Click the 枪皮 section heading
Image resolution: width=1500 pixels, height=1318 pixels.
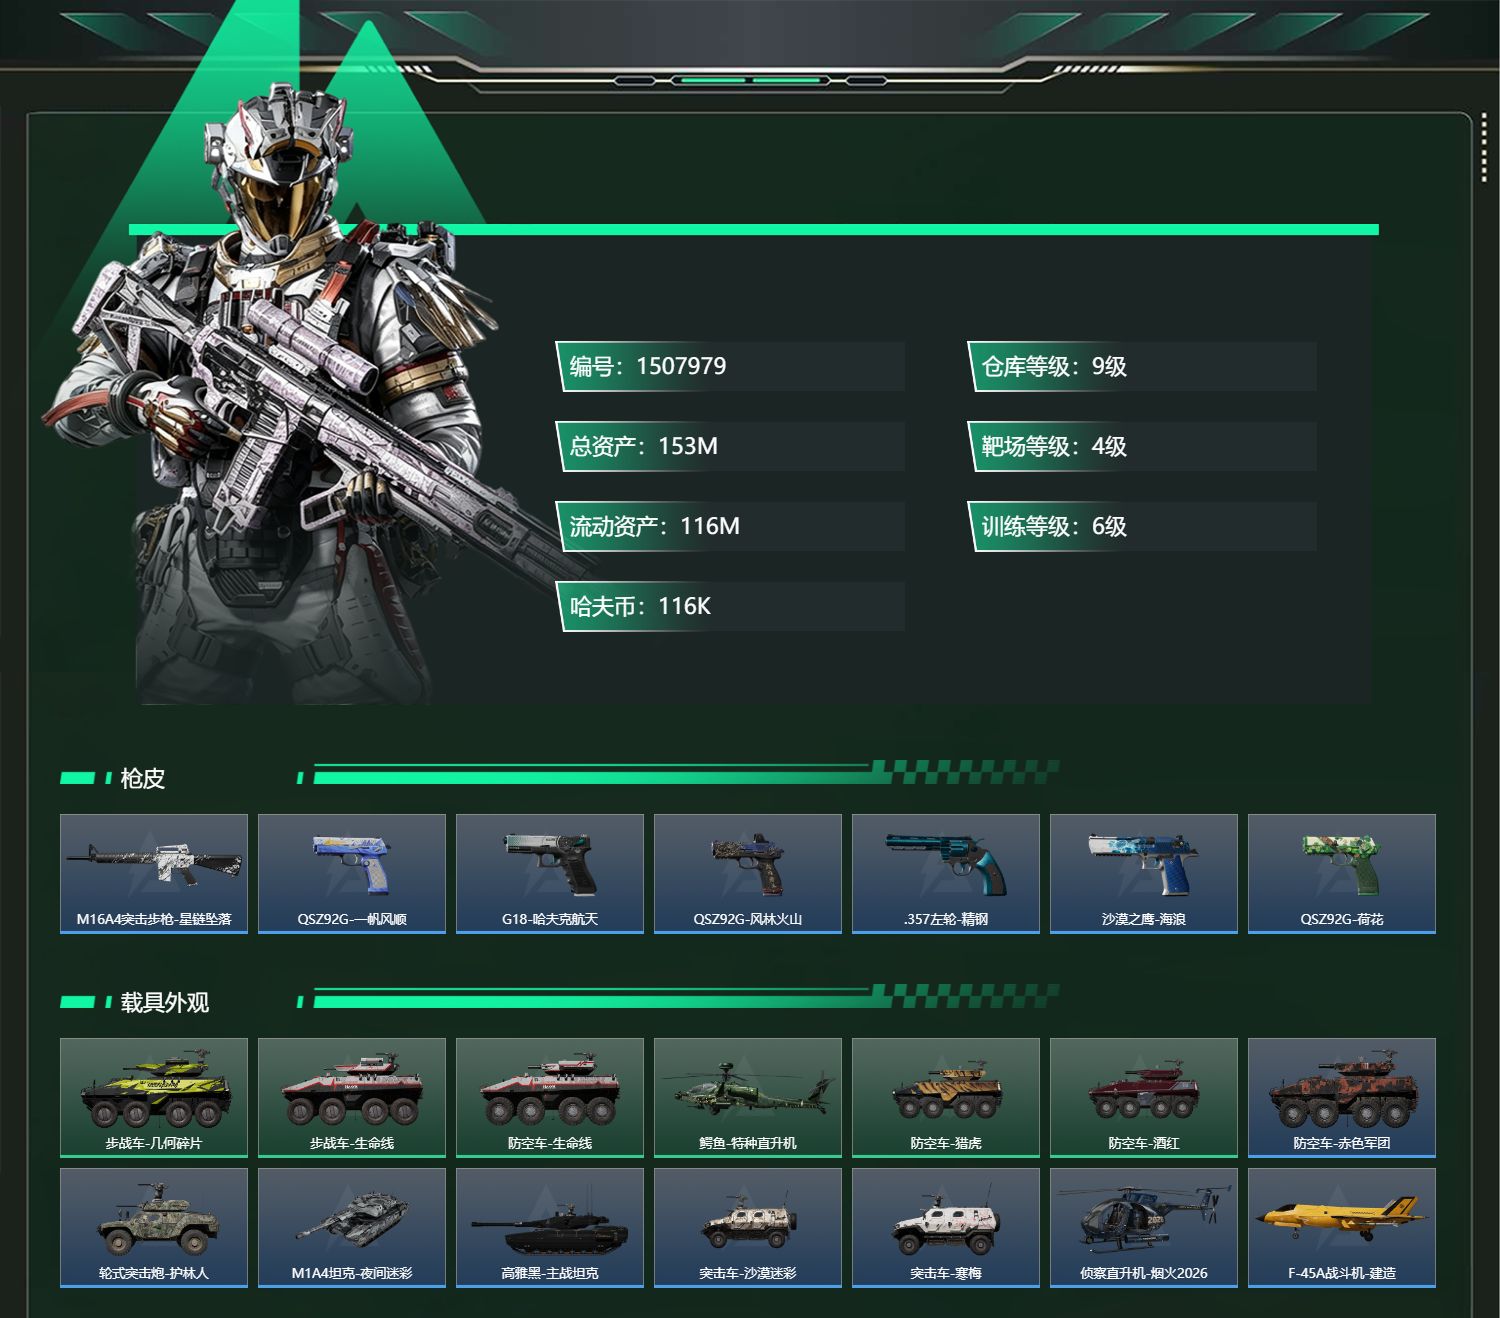[x=142, y=778]
